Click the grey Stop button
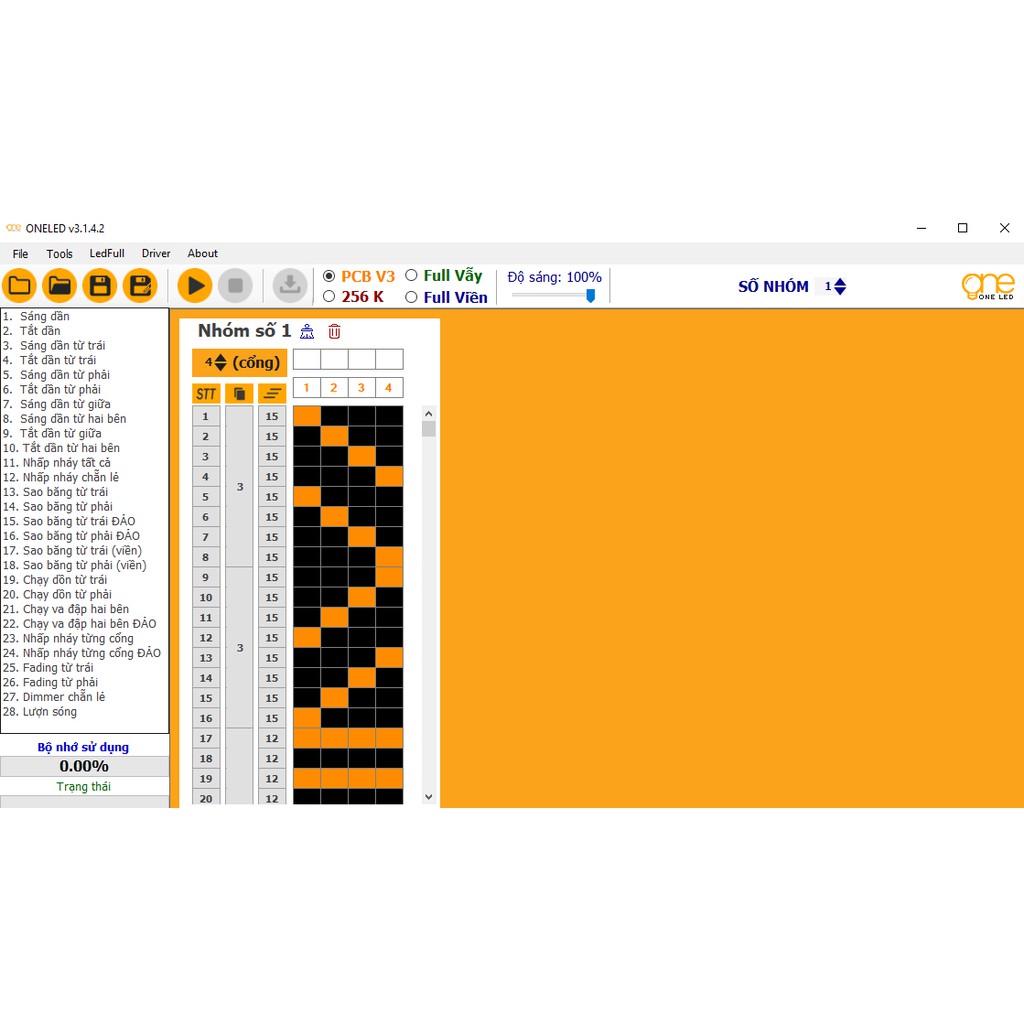The height and width of the screenshot is (1024, 1024). 235,285
